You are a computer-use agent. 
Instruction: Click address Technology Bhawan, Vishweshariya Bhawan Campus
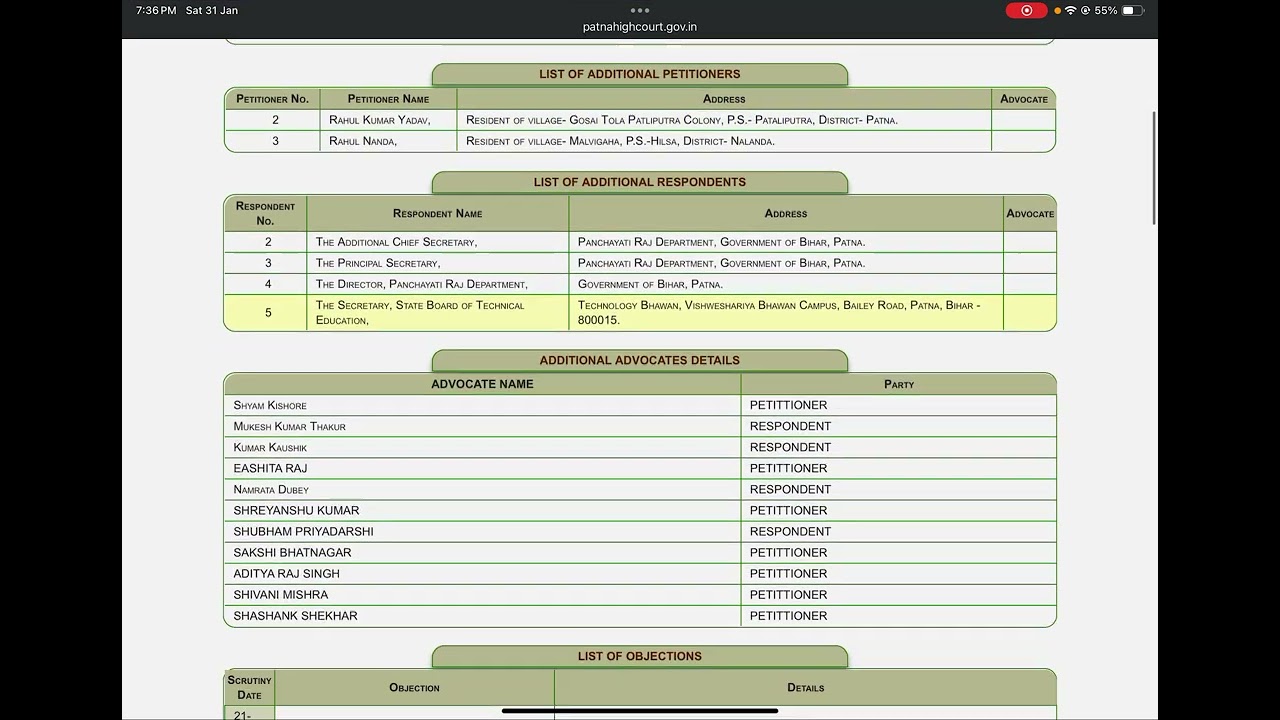(779, 312)
